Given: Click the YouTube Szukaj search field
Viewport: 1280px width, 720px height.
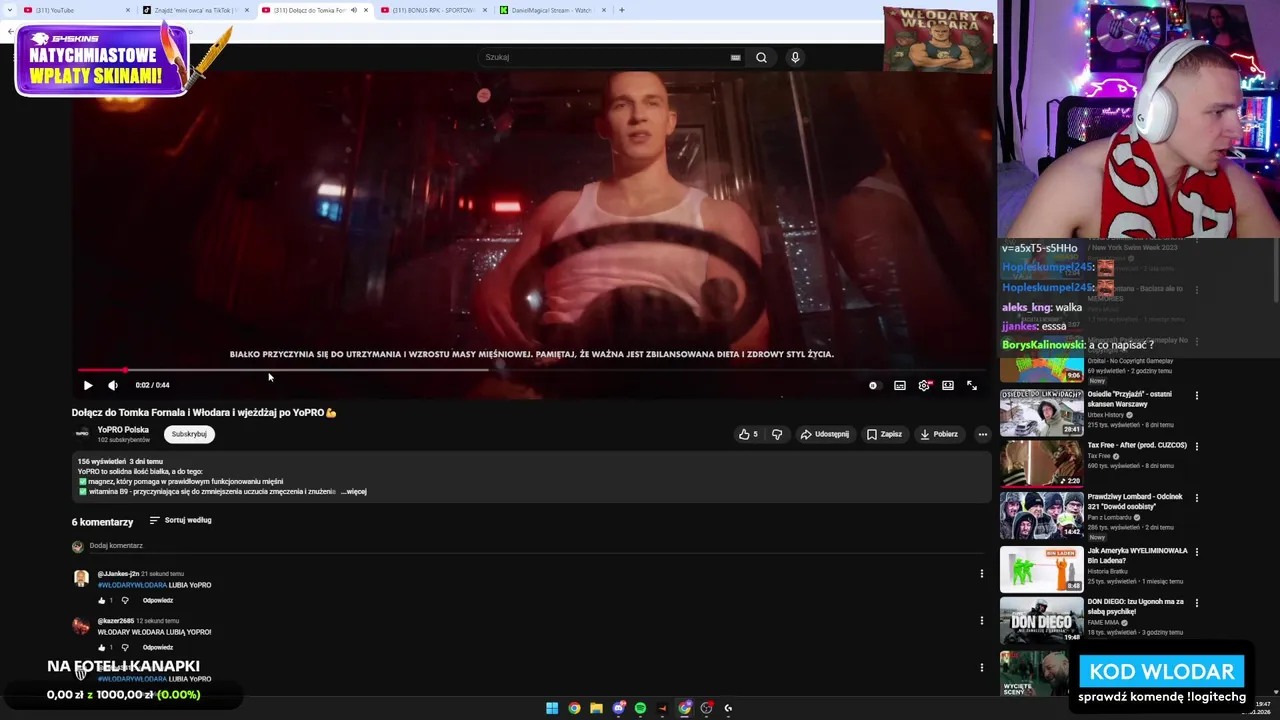Looking at the screenshot, I should coord(605,57).
